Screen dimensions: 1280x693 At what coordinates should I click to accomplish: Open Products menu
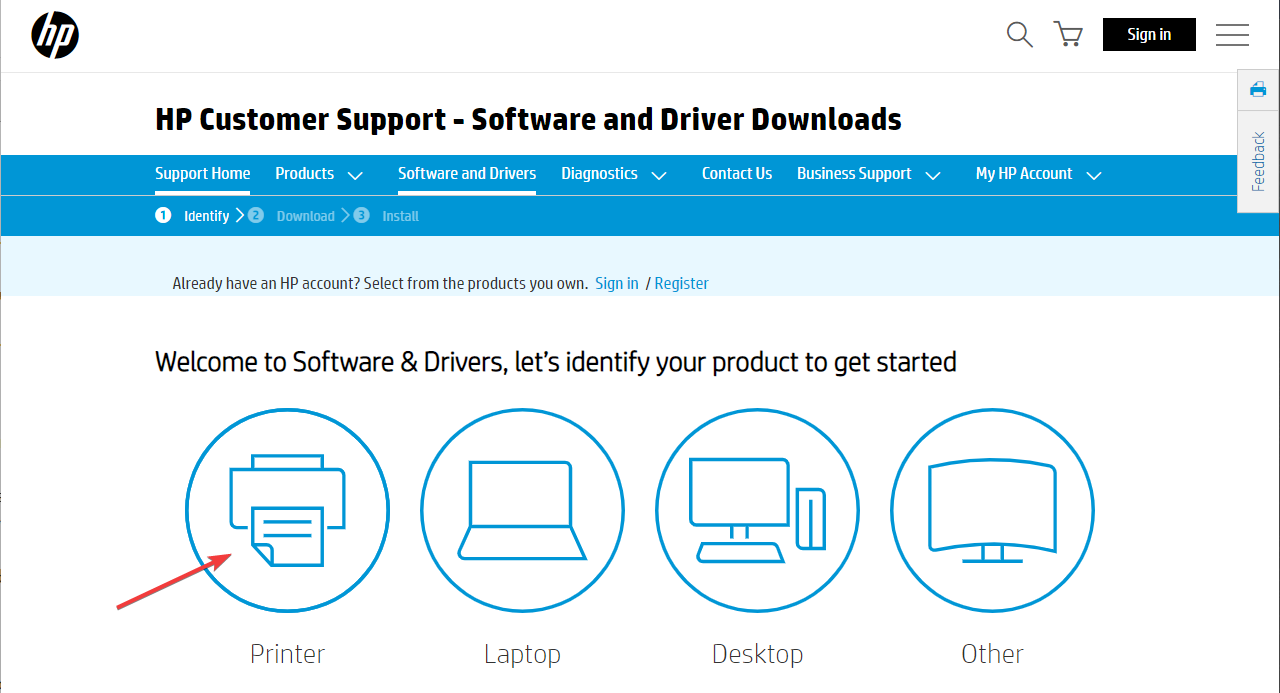tap(305, 174)
